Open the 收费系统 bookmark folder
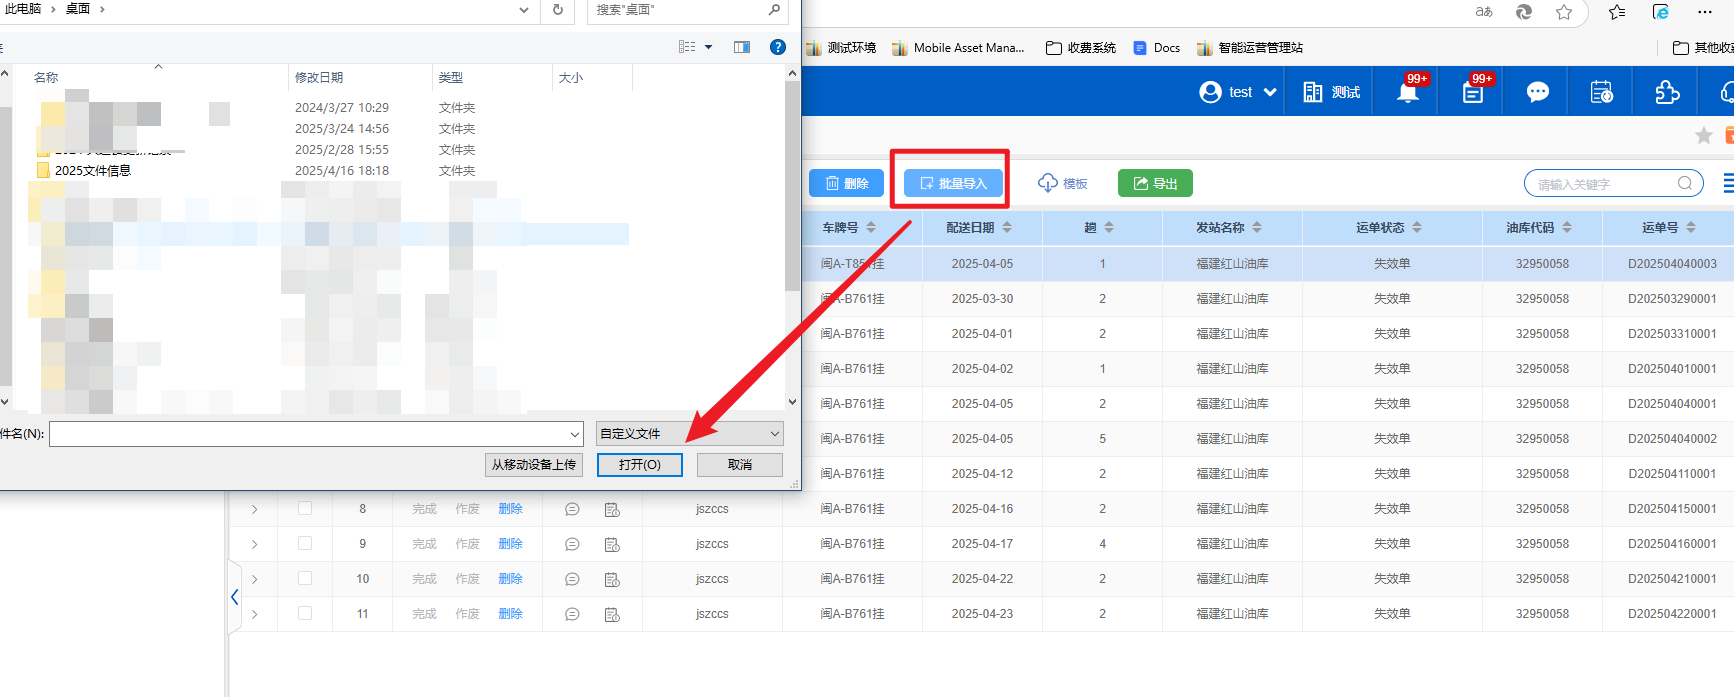The height and width of the screenshot is (697, 1734). click(x=1080, y=48)
